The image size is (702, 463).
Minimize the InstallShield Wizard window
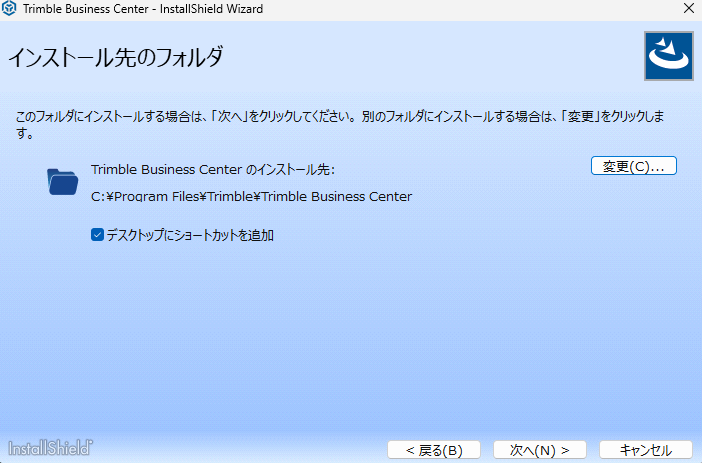(x=595, y=9)
